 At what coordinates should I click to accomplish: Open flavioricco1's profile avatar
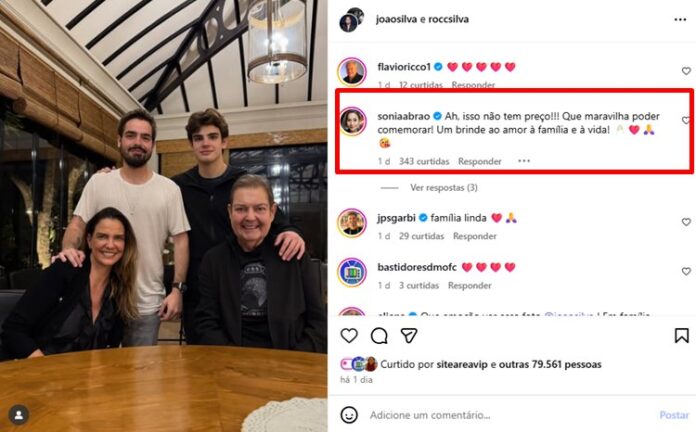(x=351, y=71)
